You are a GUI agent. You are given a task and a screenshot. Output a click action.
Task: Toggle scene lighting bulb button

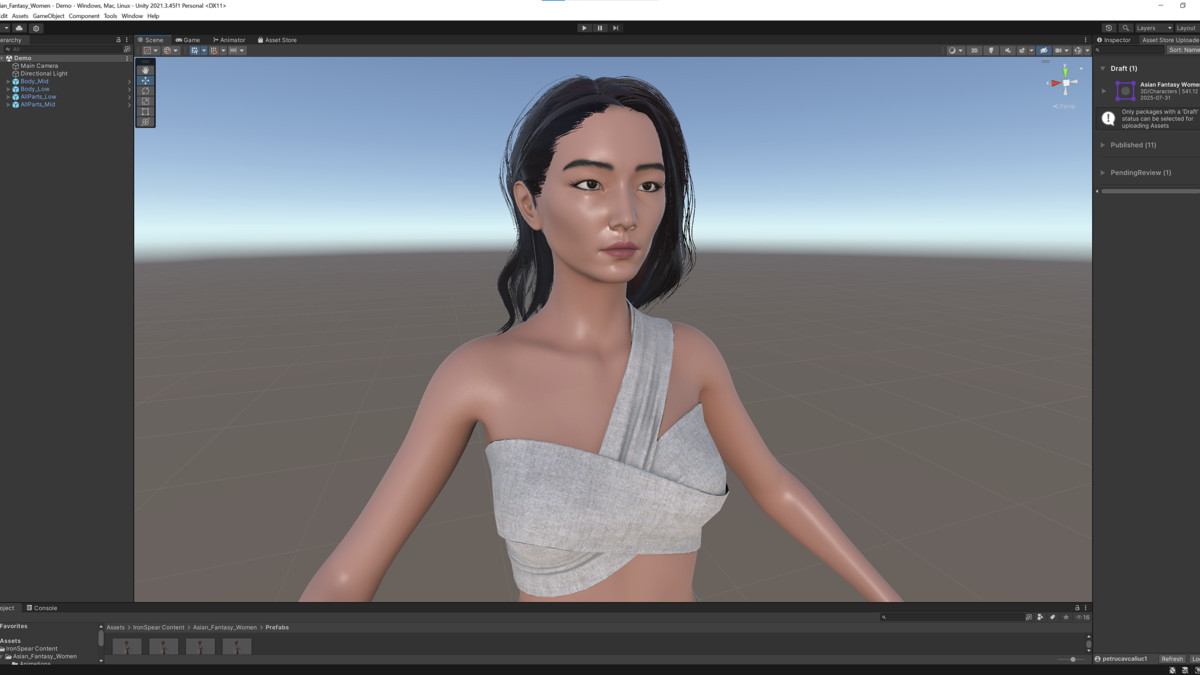(992, 50)
